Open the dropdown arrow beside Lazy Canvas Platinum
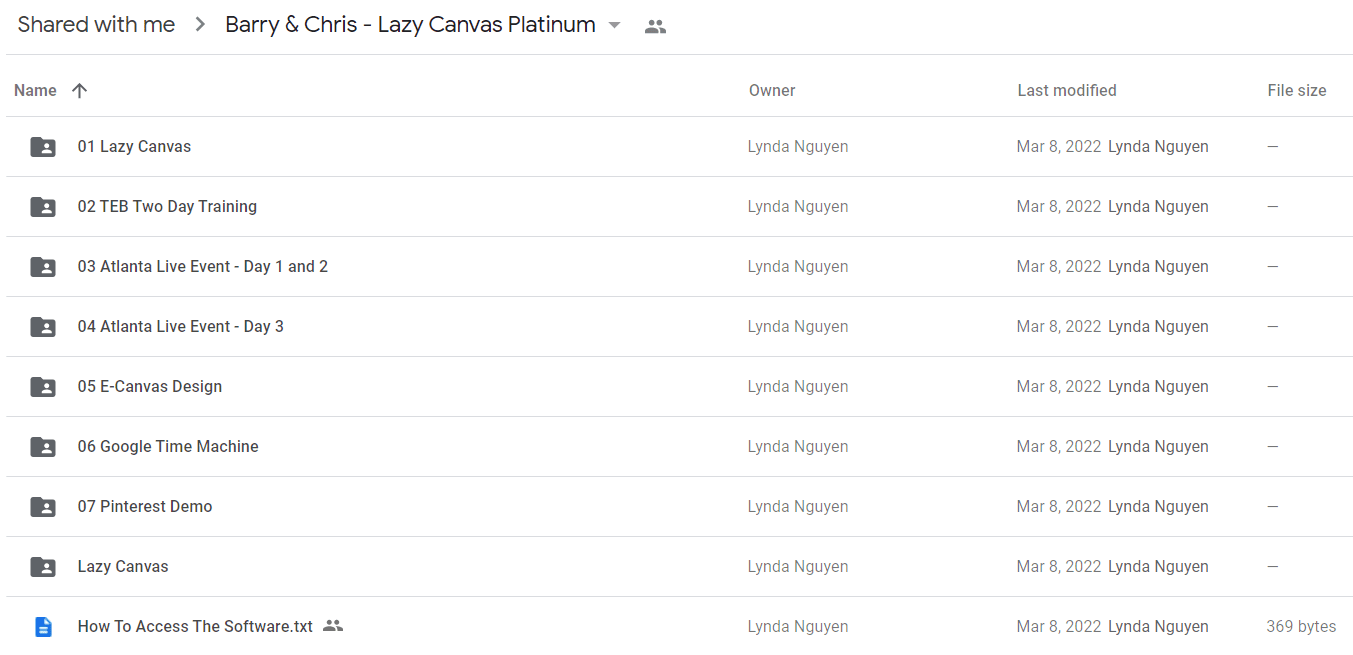Image resolution: width=1353 pixels, height=655 pixels. click(615, 25)
